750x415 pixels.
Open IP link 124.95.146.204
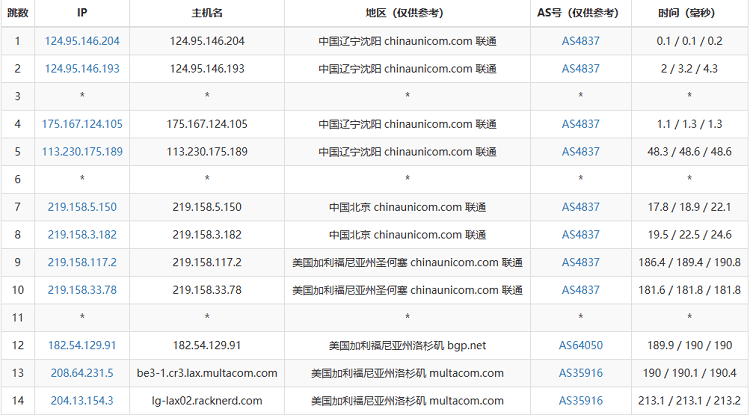(x=82, y=41)
